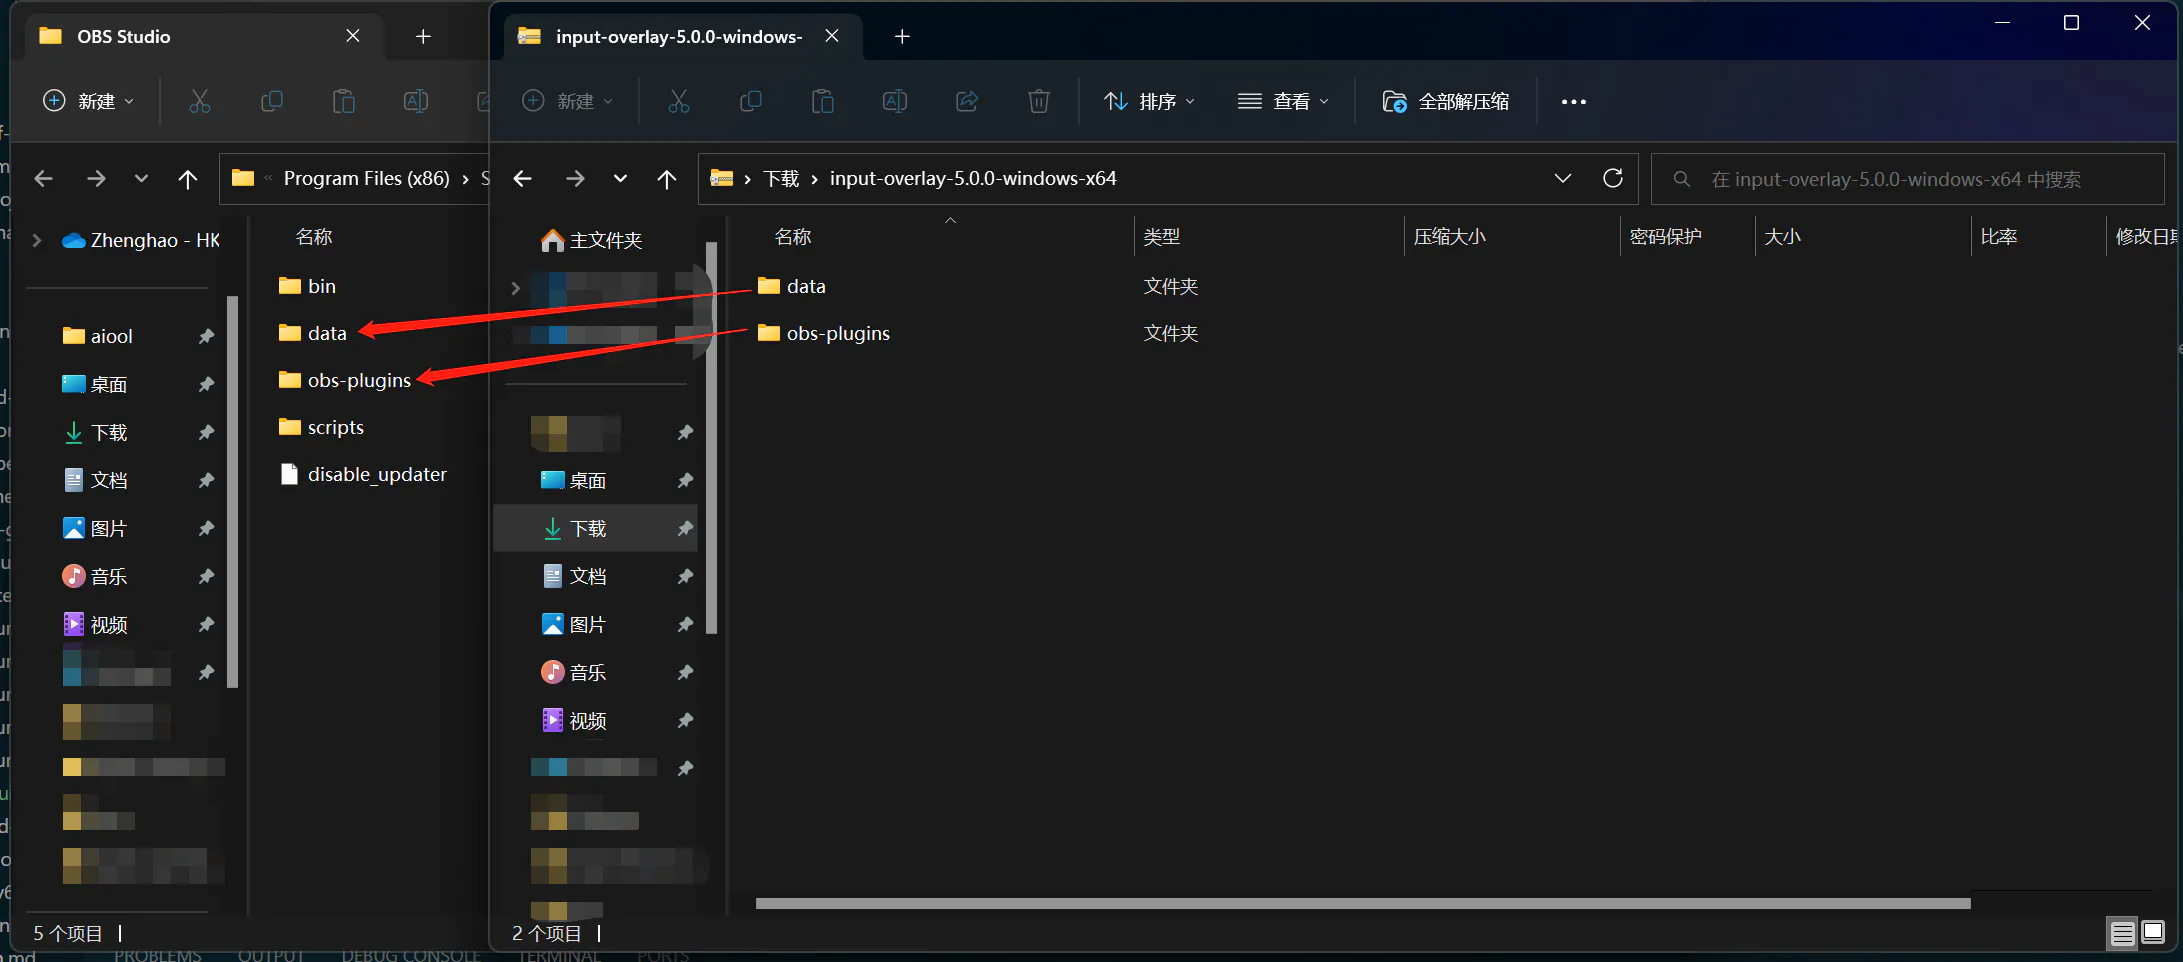Select bin folder in OBS Studio window
The image size is (2183, 962).
click(308, 286)
